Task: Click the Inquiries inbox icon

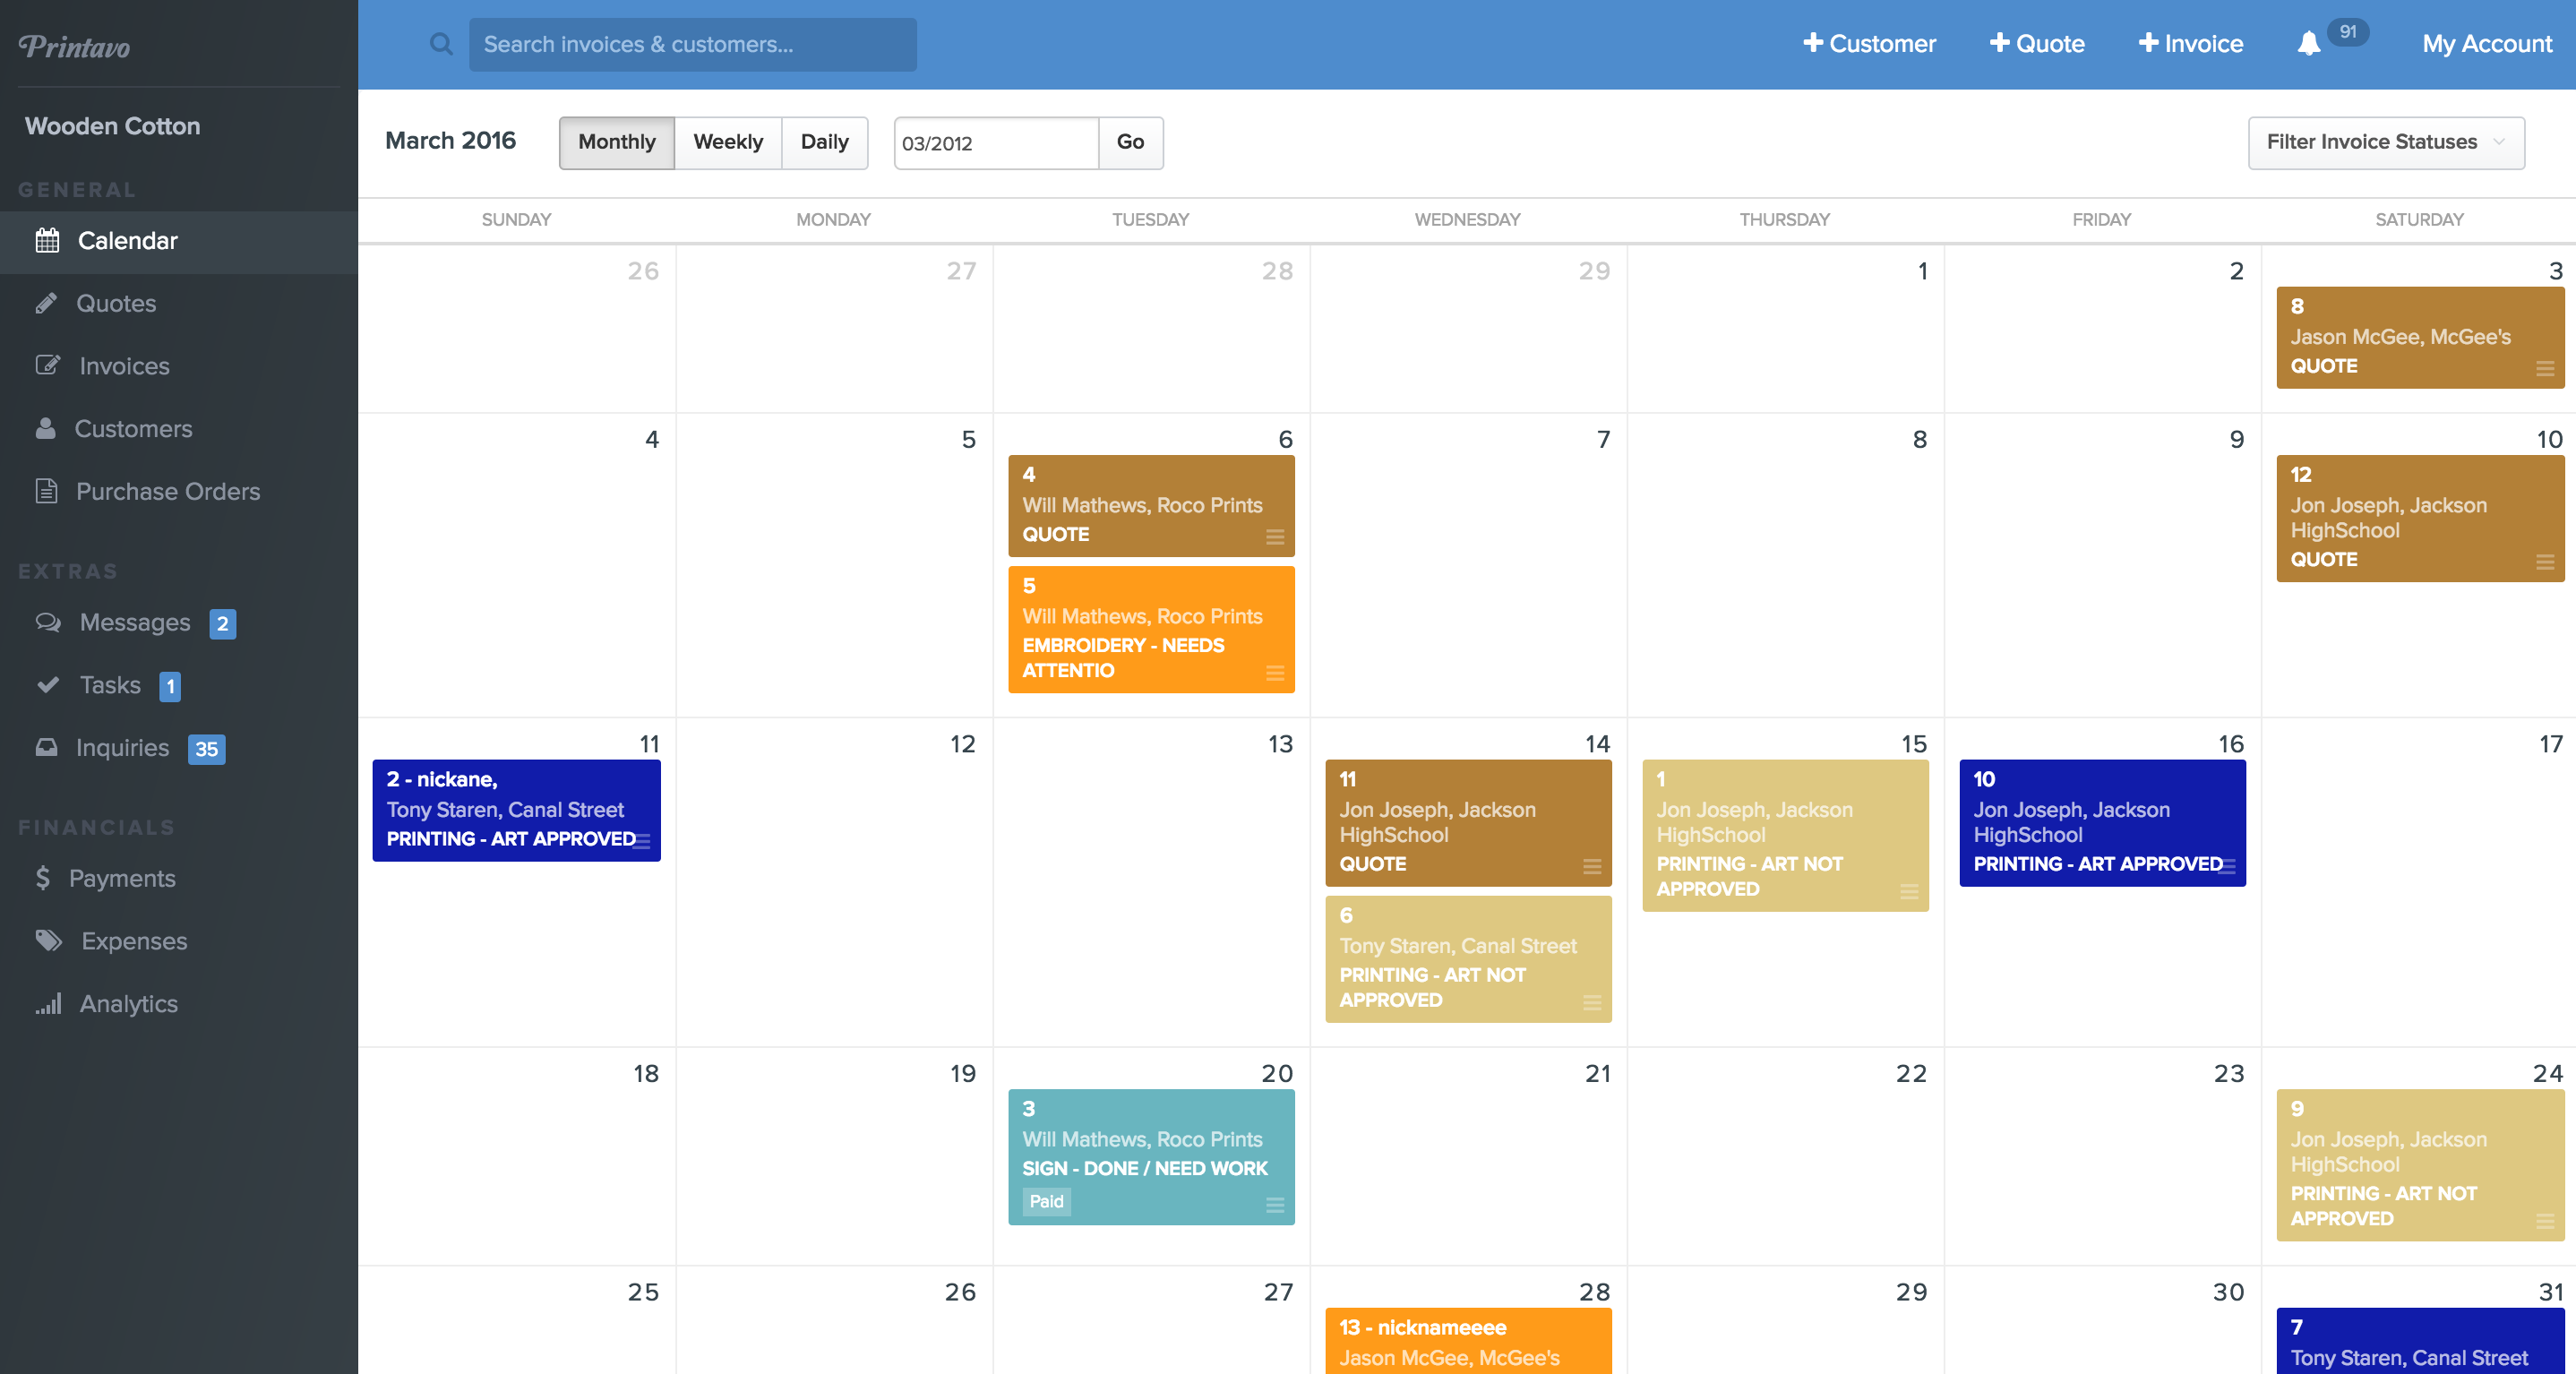Action: pyautogui.click(x=46, y=747)
